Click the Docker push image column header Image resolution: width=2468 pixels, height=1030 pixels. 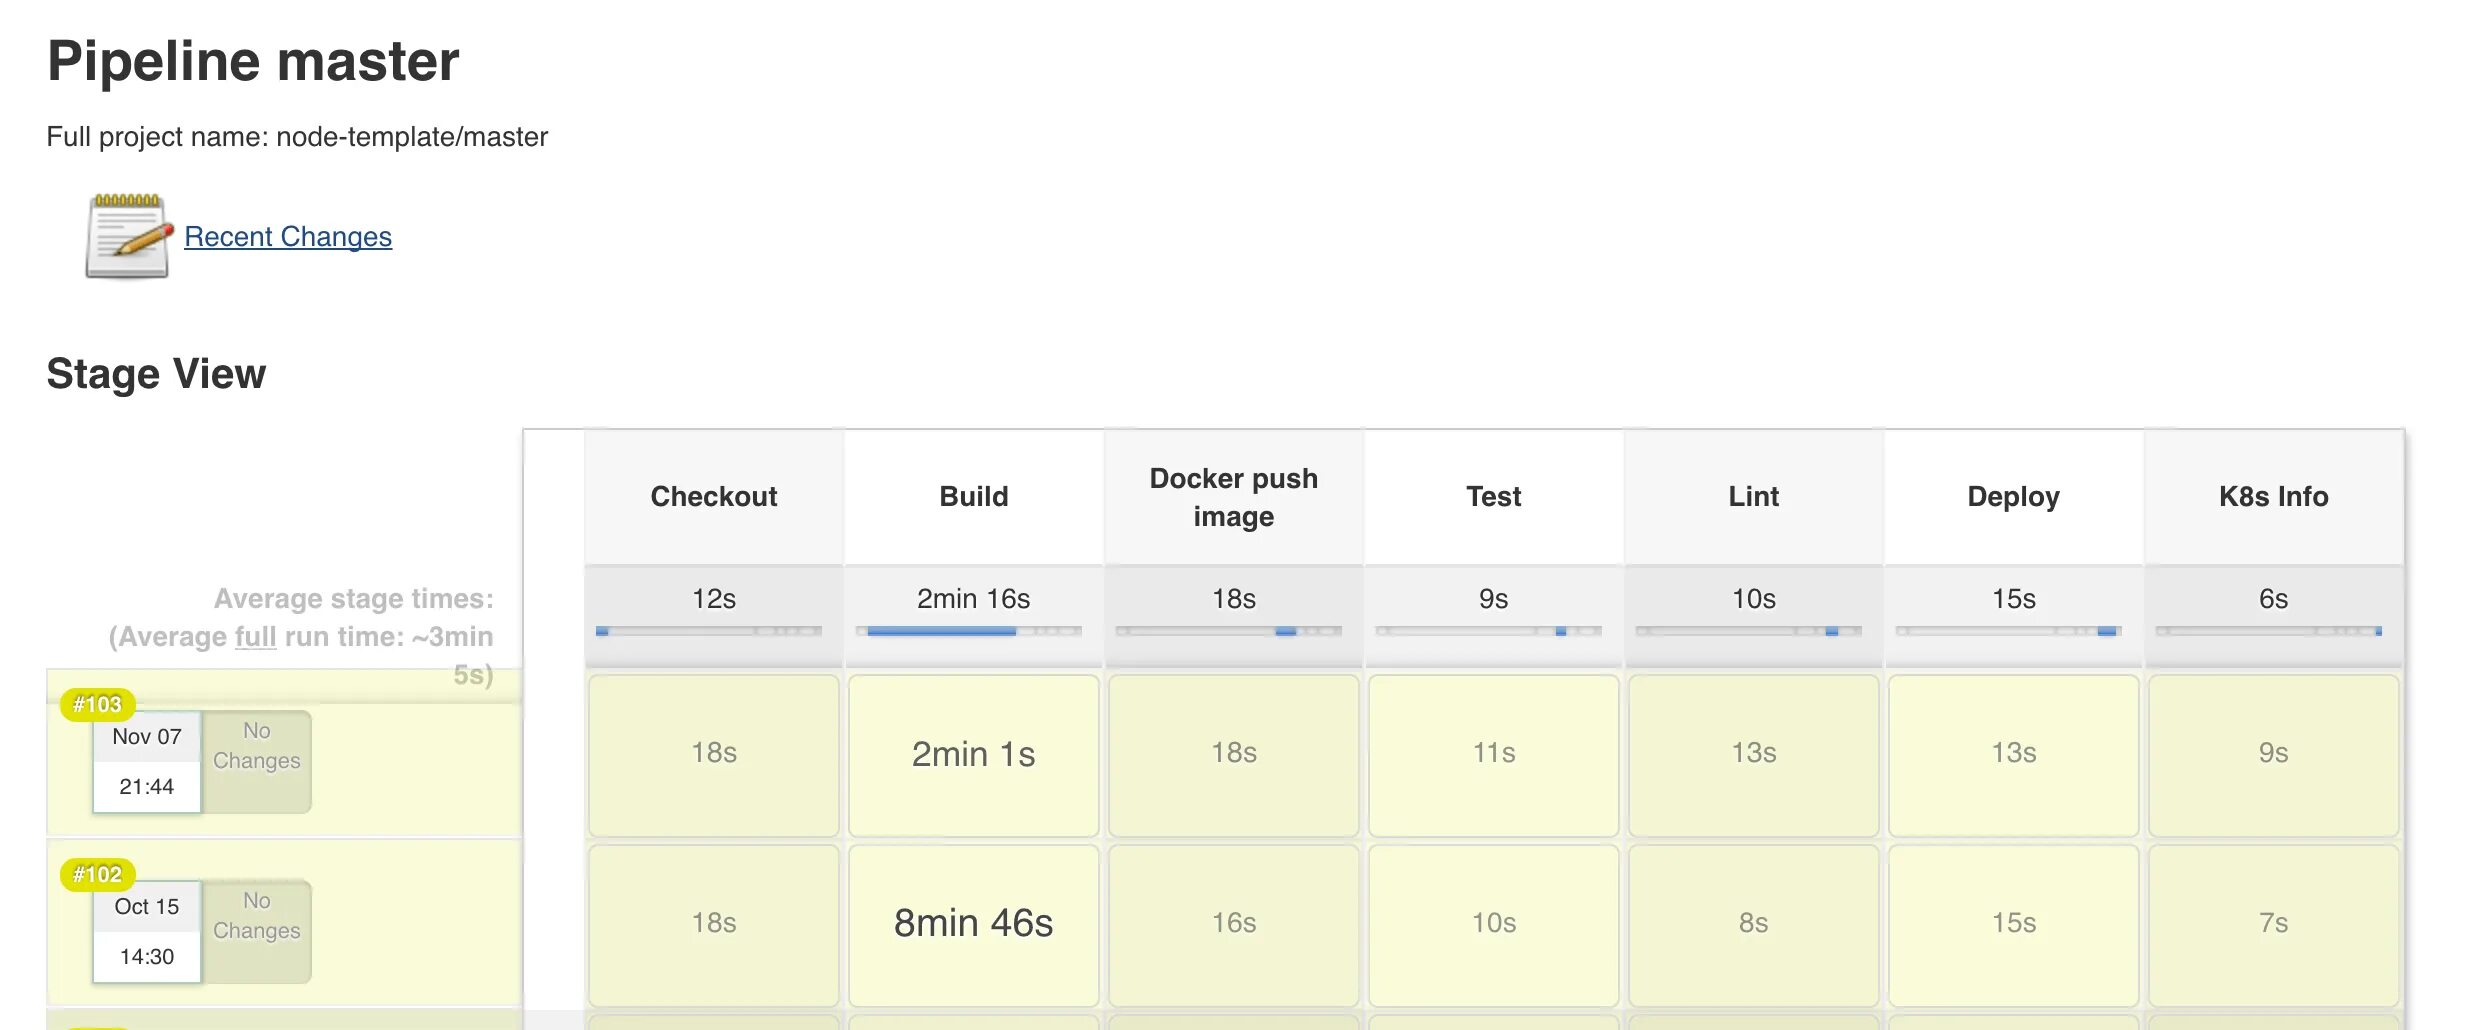pyautogui.click(x=1233, y=497)
